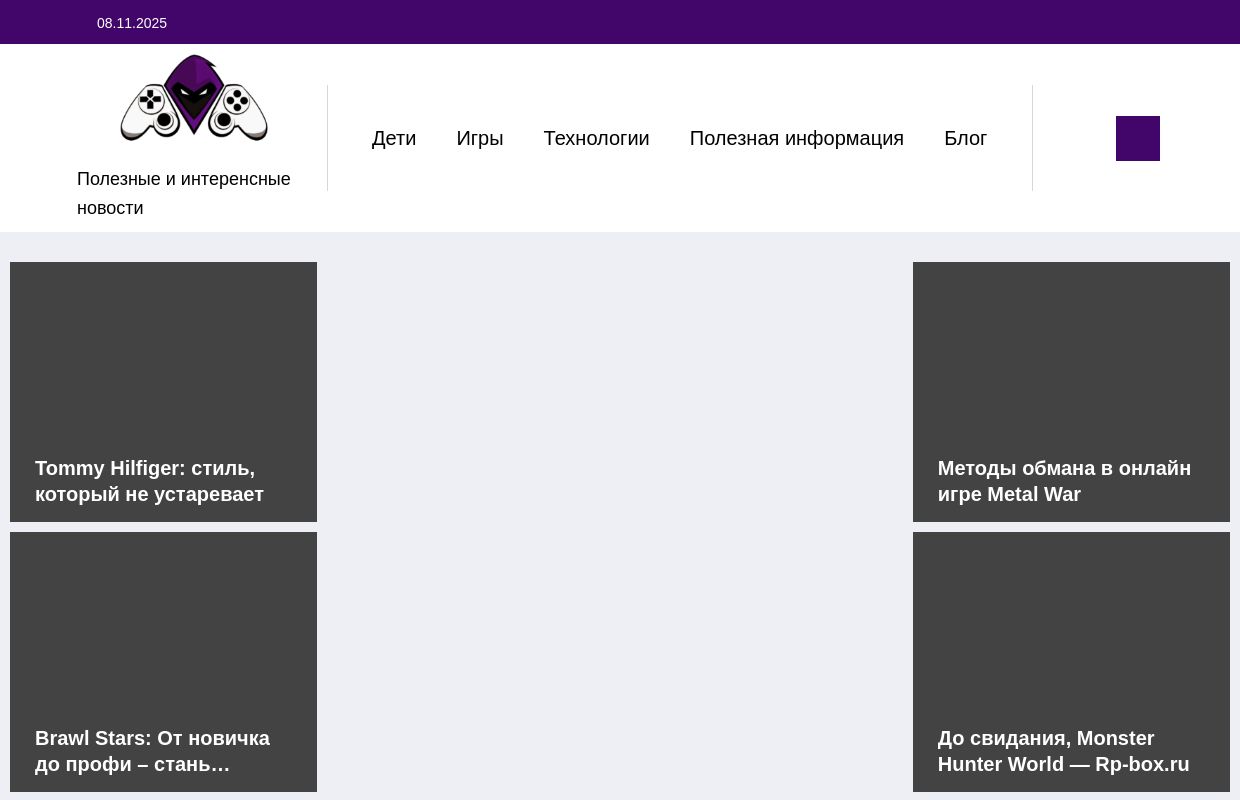The width and height of the screenshot is (1240, 800).
Task: Open the Дети menu item
Action: [x=394, y=138]
